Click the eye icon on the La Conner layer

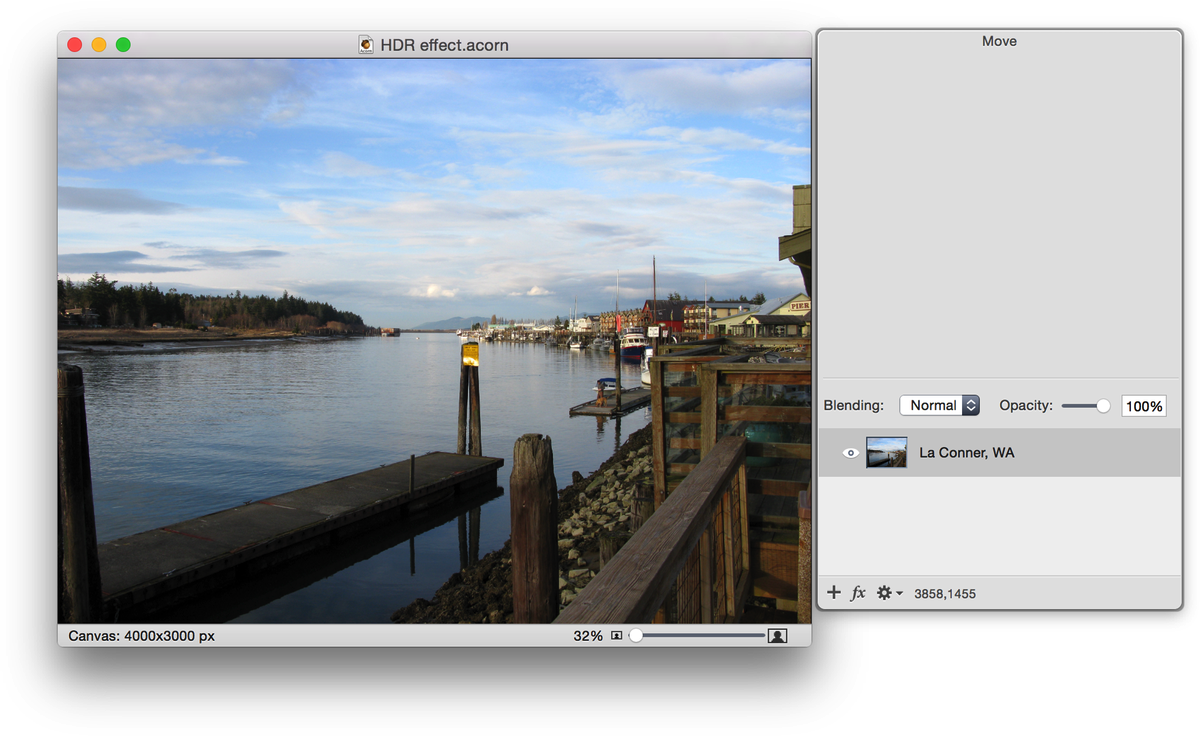(x=850, y=452)
